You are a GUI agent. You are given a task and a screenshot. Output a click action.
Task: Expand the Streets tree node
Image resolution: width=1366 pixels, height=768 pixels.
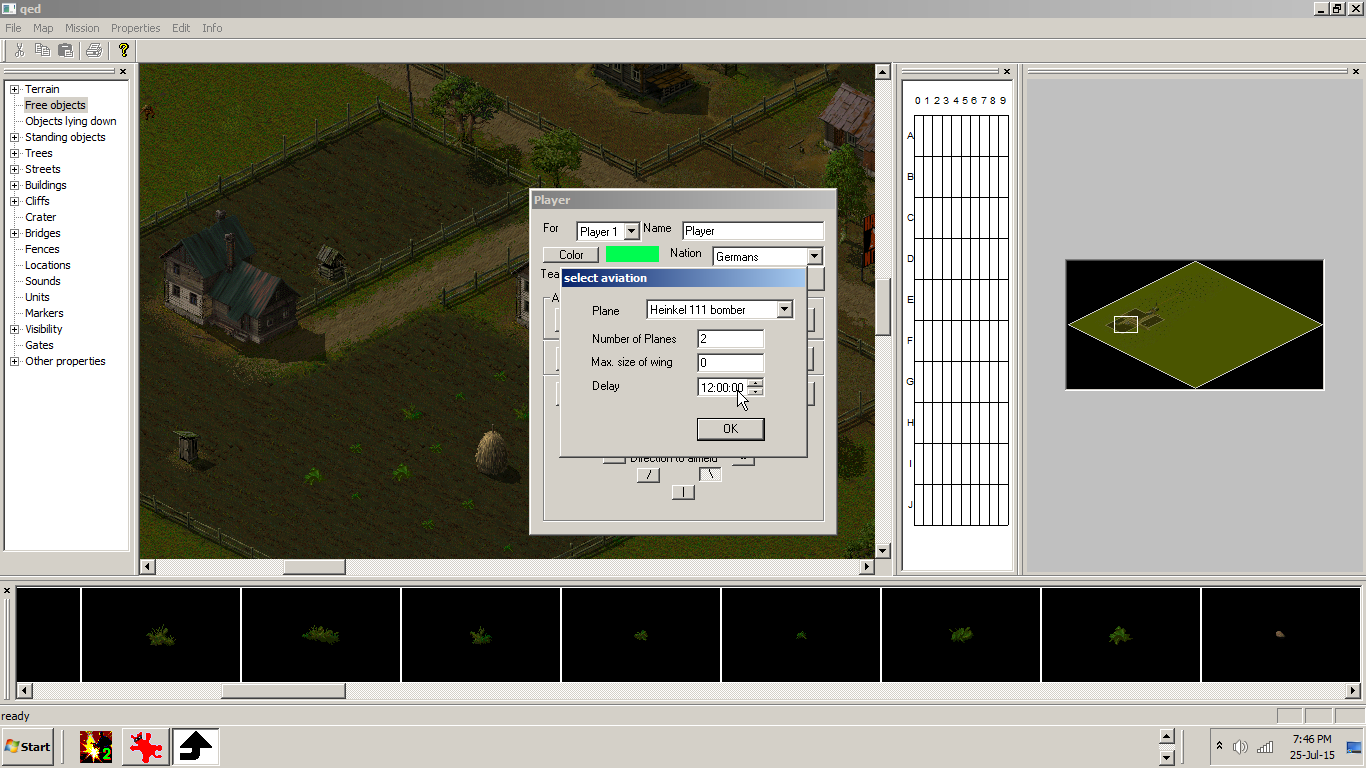pyautogui.click(x=15, y=169)
